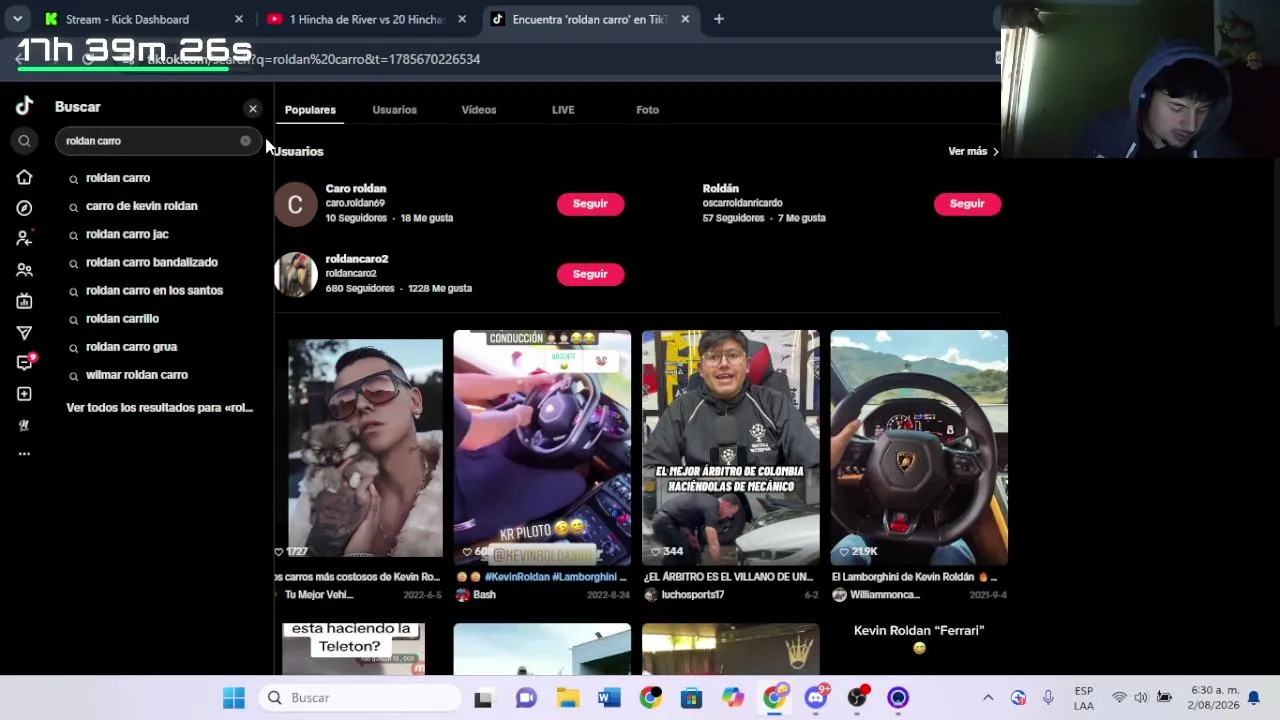Play the 'KR PILOTO' steering wheel video

click(x=542, y=448)
